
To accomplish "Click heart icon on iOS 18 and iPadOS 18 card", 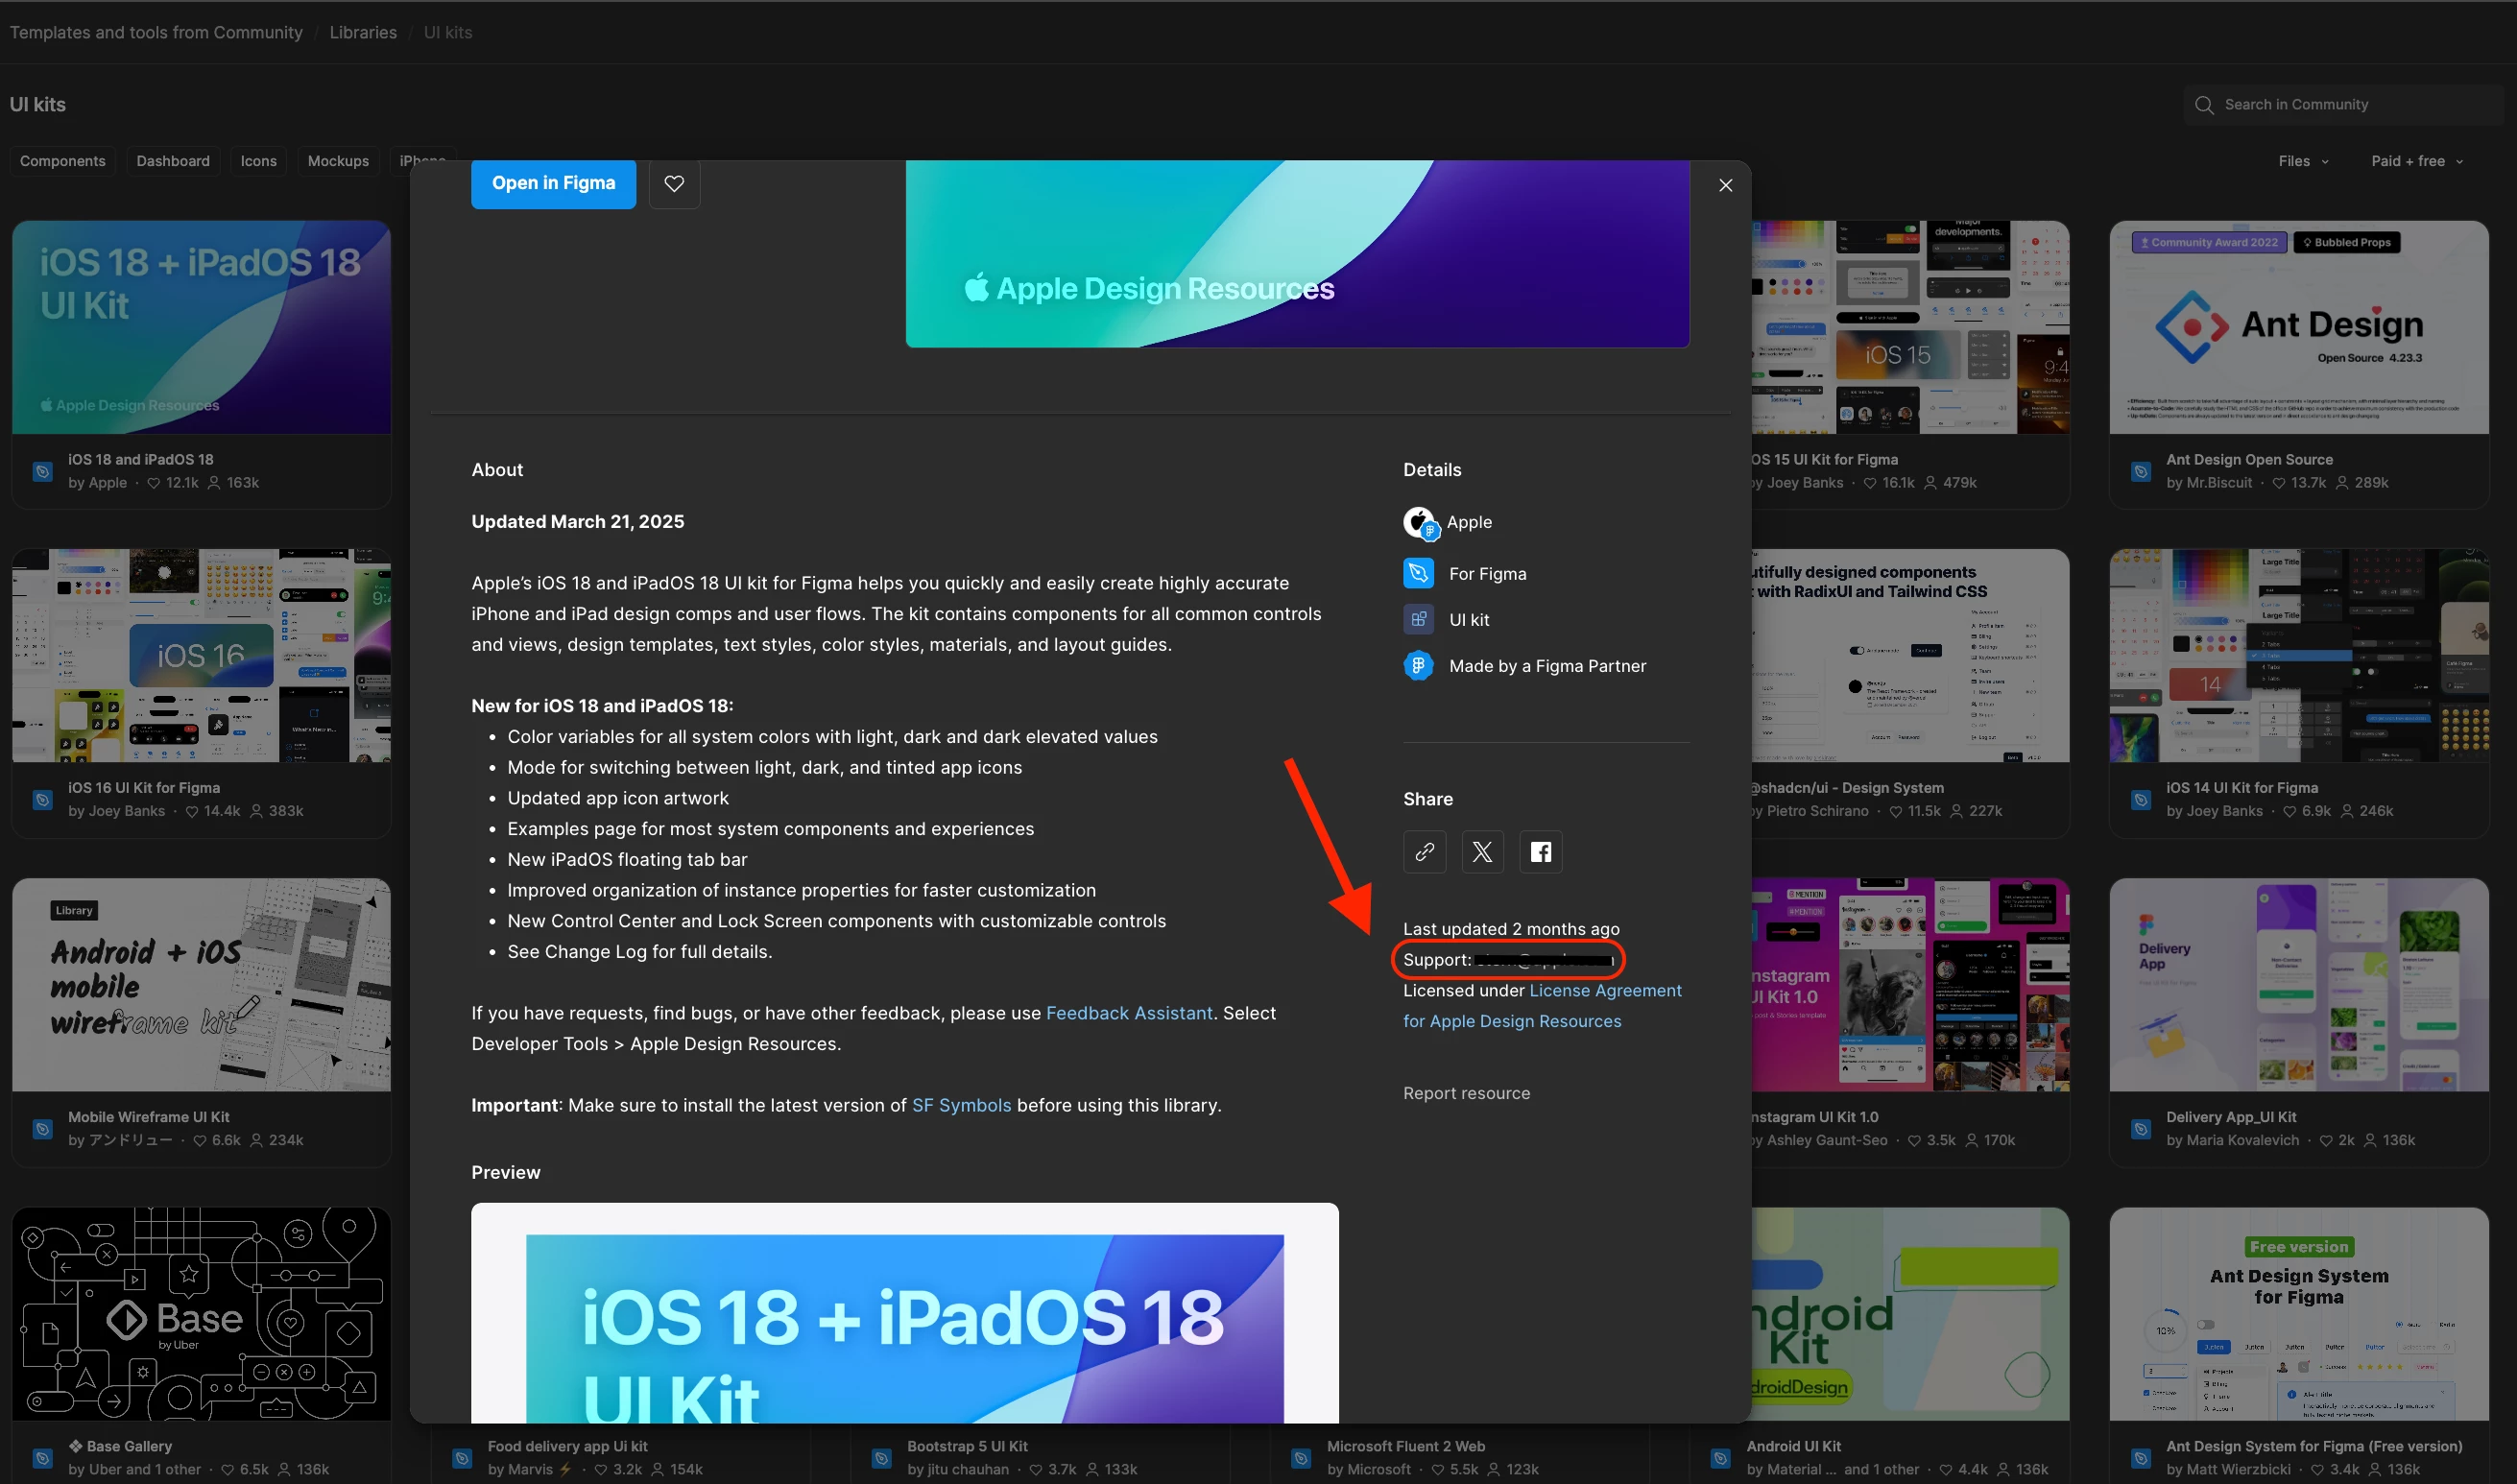I will pyautogui.click(x=154, y=483).
